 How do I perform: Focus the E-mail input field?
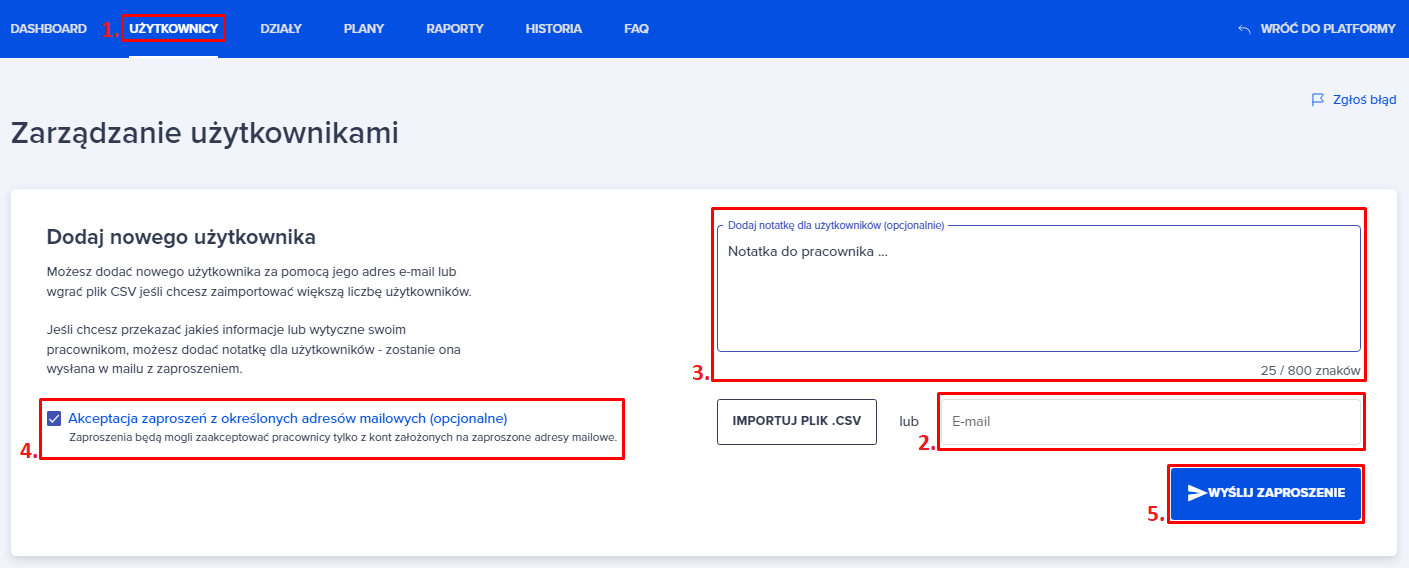click(1150, 422)
